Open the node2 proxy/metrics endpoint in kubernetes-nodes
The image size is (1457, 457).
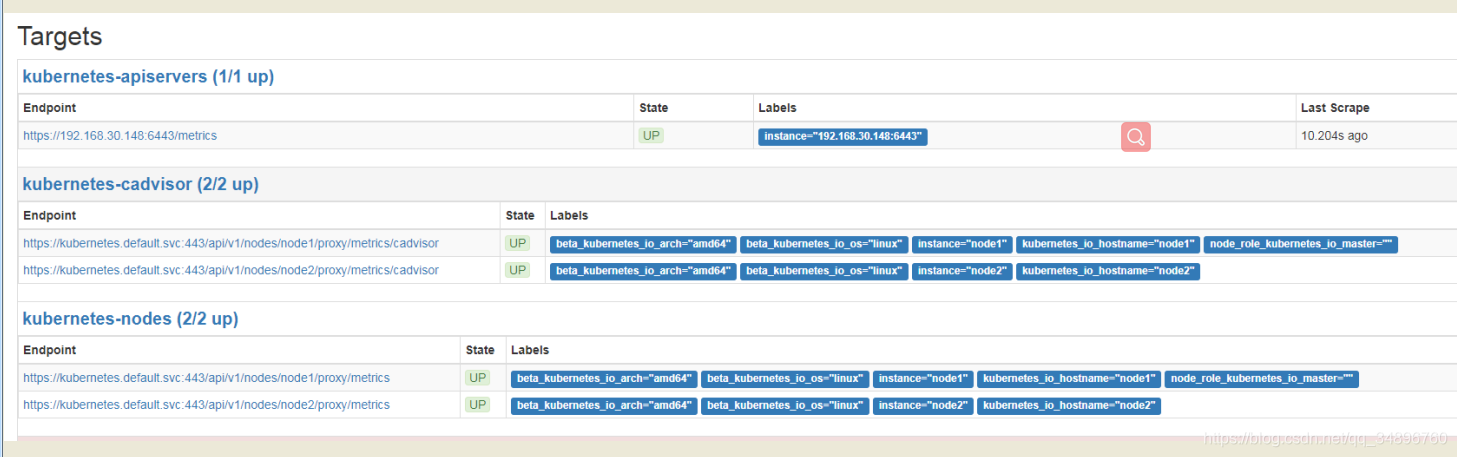[206, 405]
